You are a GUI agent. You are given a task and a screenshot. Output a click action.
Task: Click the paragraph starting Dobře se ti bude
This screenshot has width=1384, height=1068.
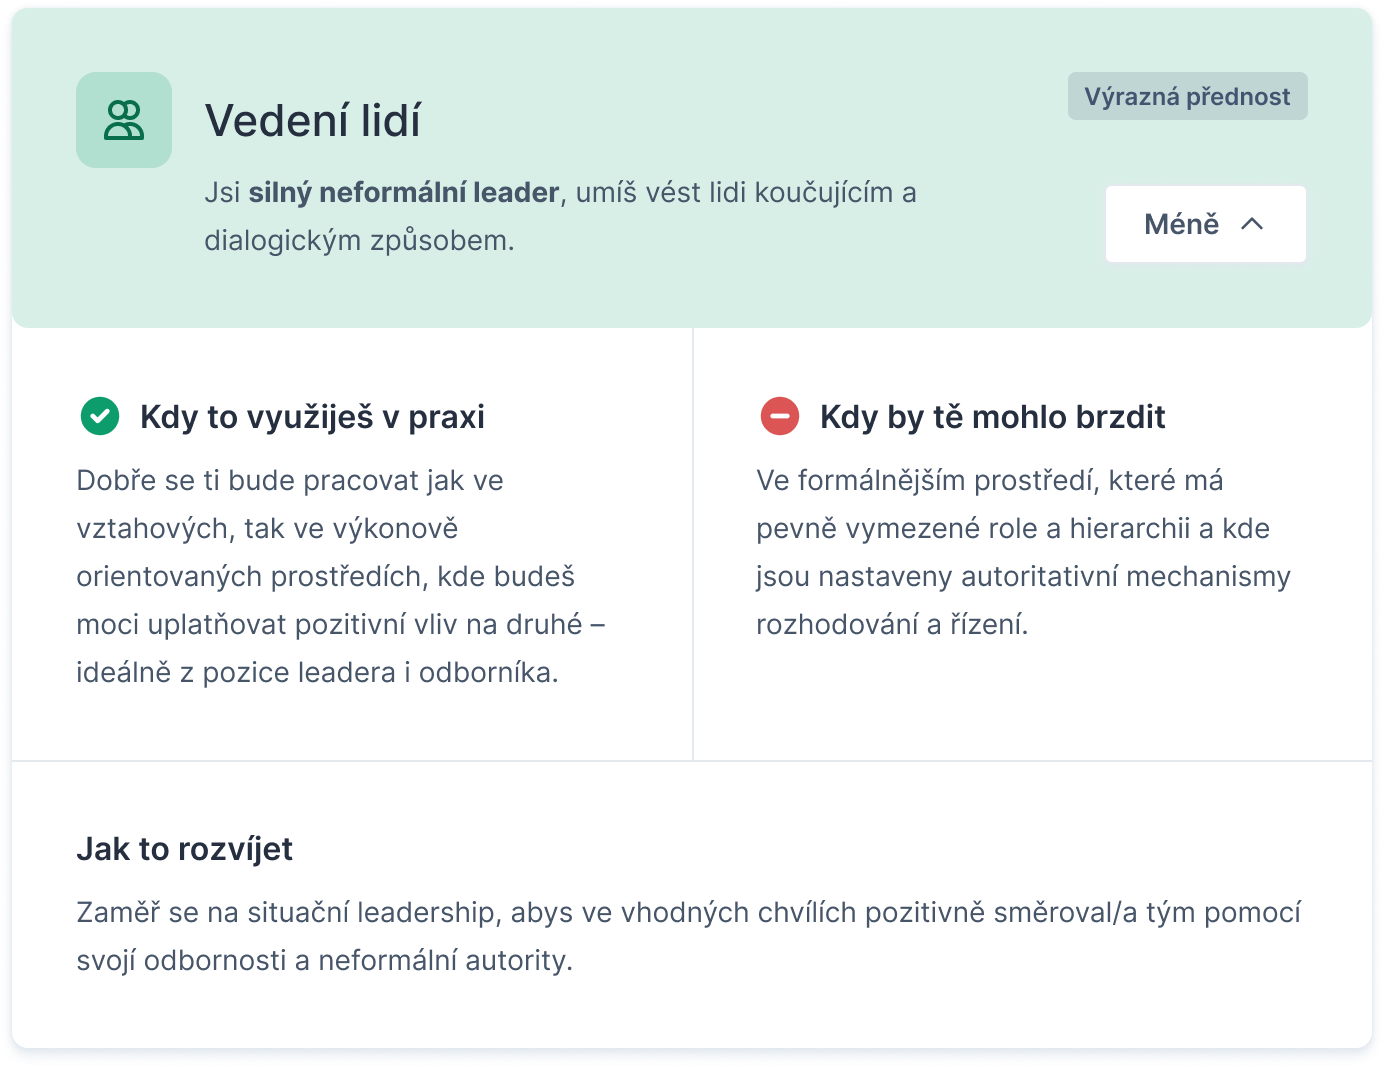341,576
